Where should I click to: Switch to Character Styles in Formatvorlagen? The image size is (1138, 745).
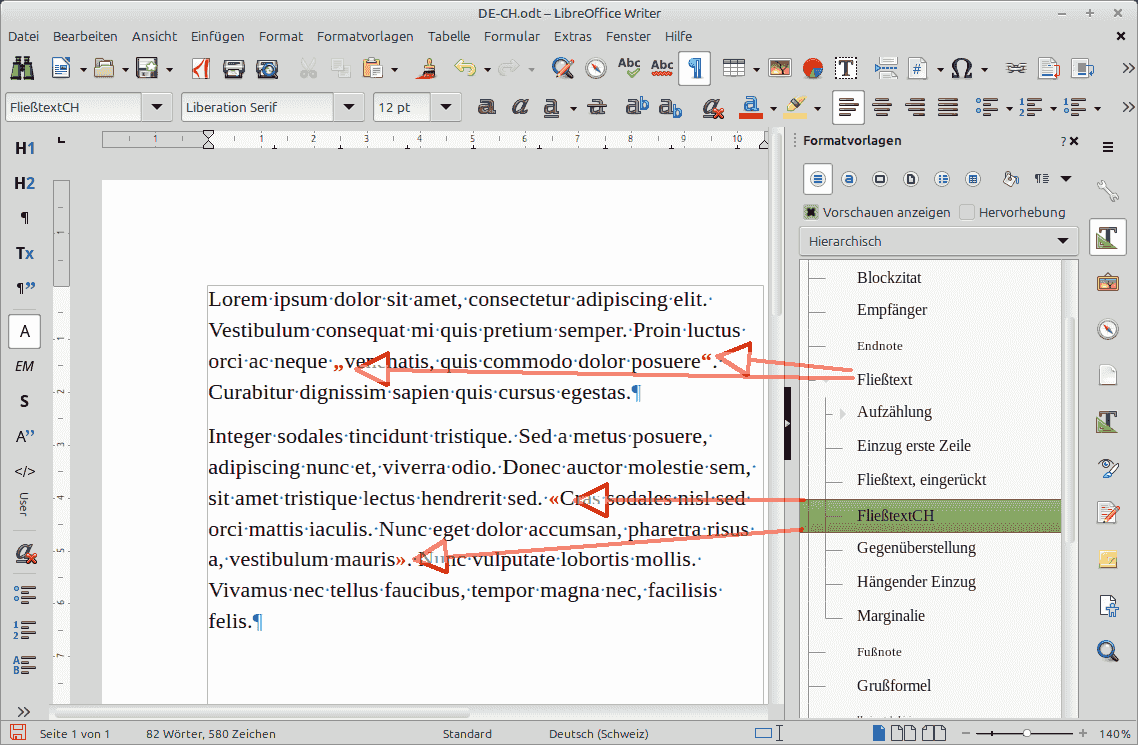point(849,178)
